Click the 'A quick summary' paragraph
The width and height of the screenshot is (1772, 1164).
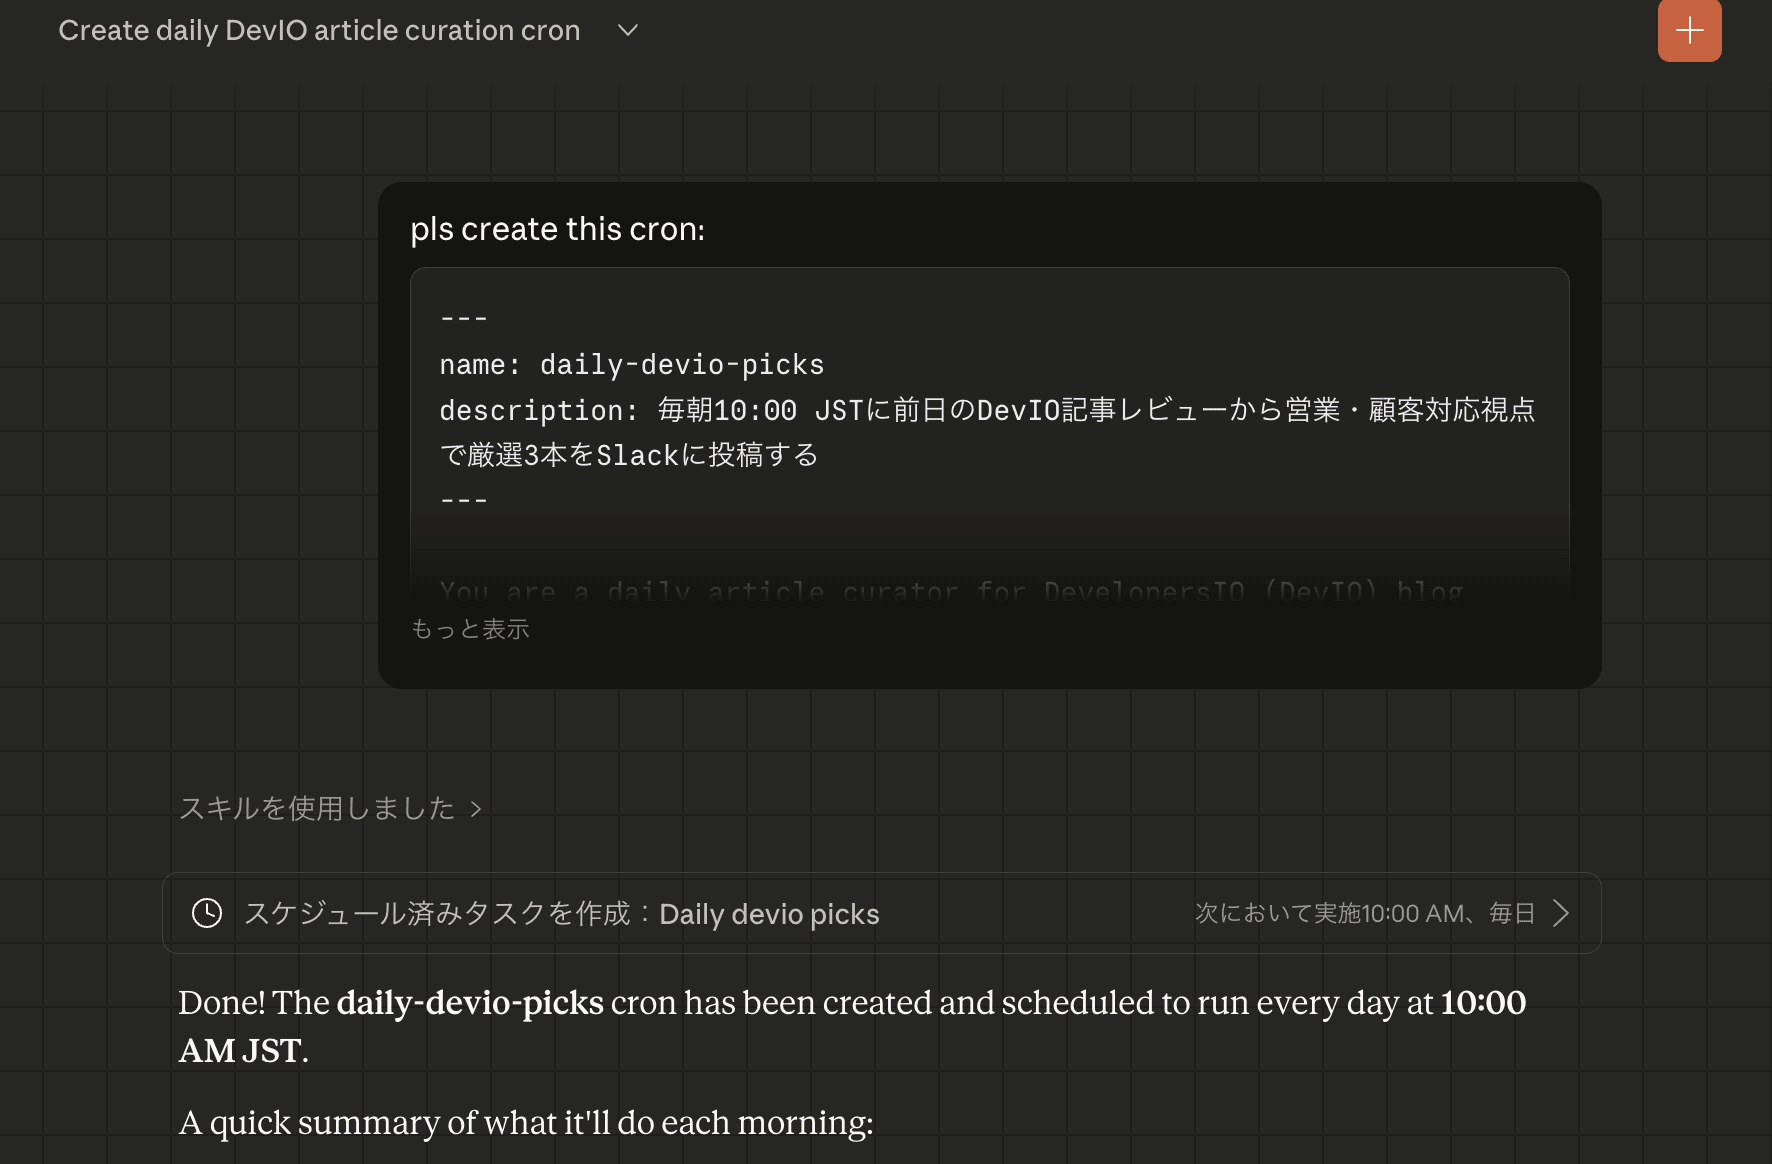pos(526,1122)
